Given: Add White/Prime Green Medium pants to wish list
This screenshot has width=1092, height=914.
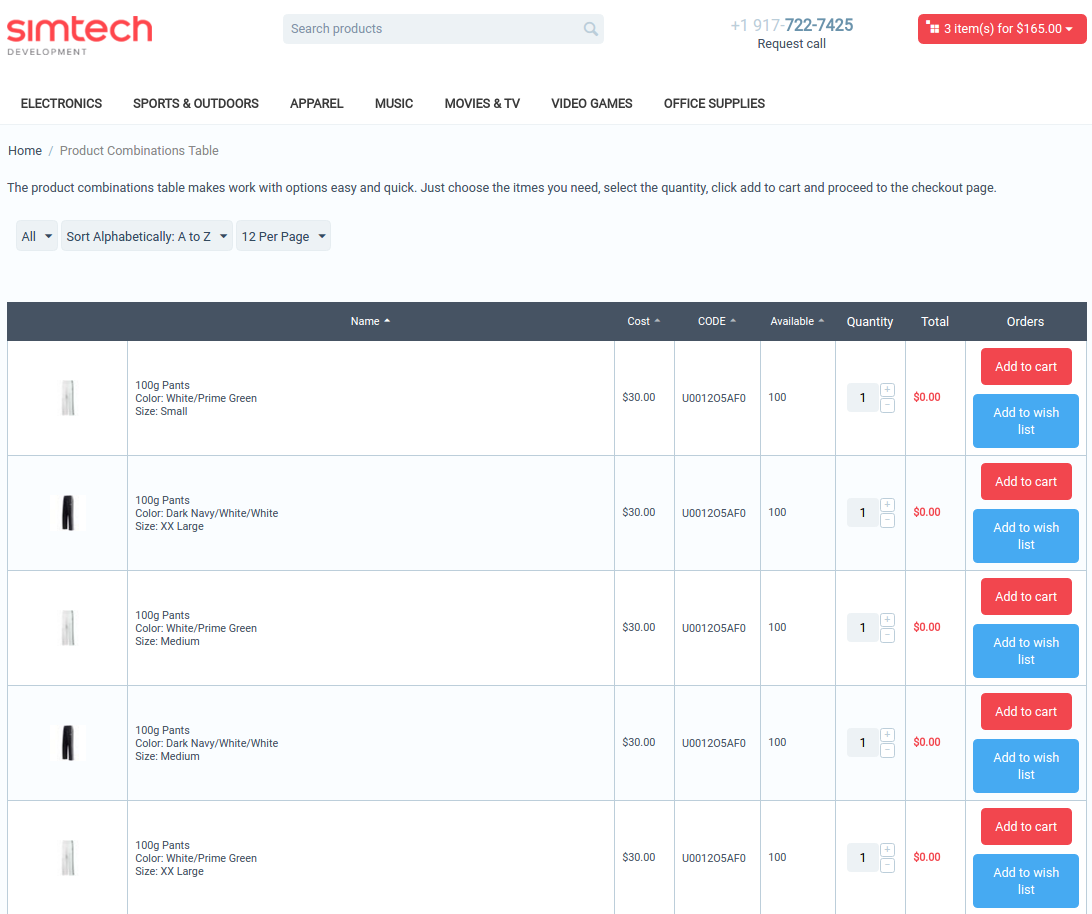Looking at the screenshot, I should (1026, 651).
